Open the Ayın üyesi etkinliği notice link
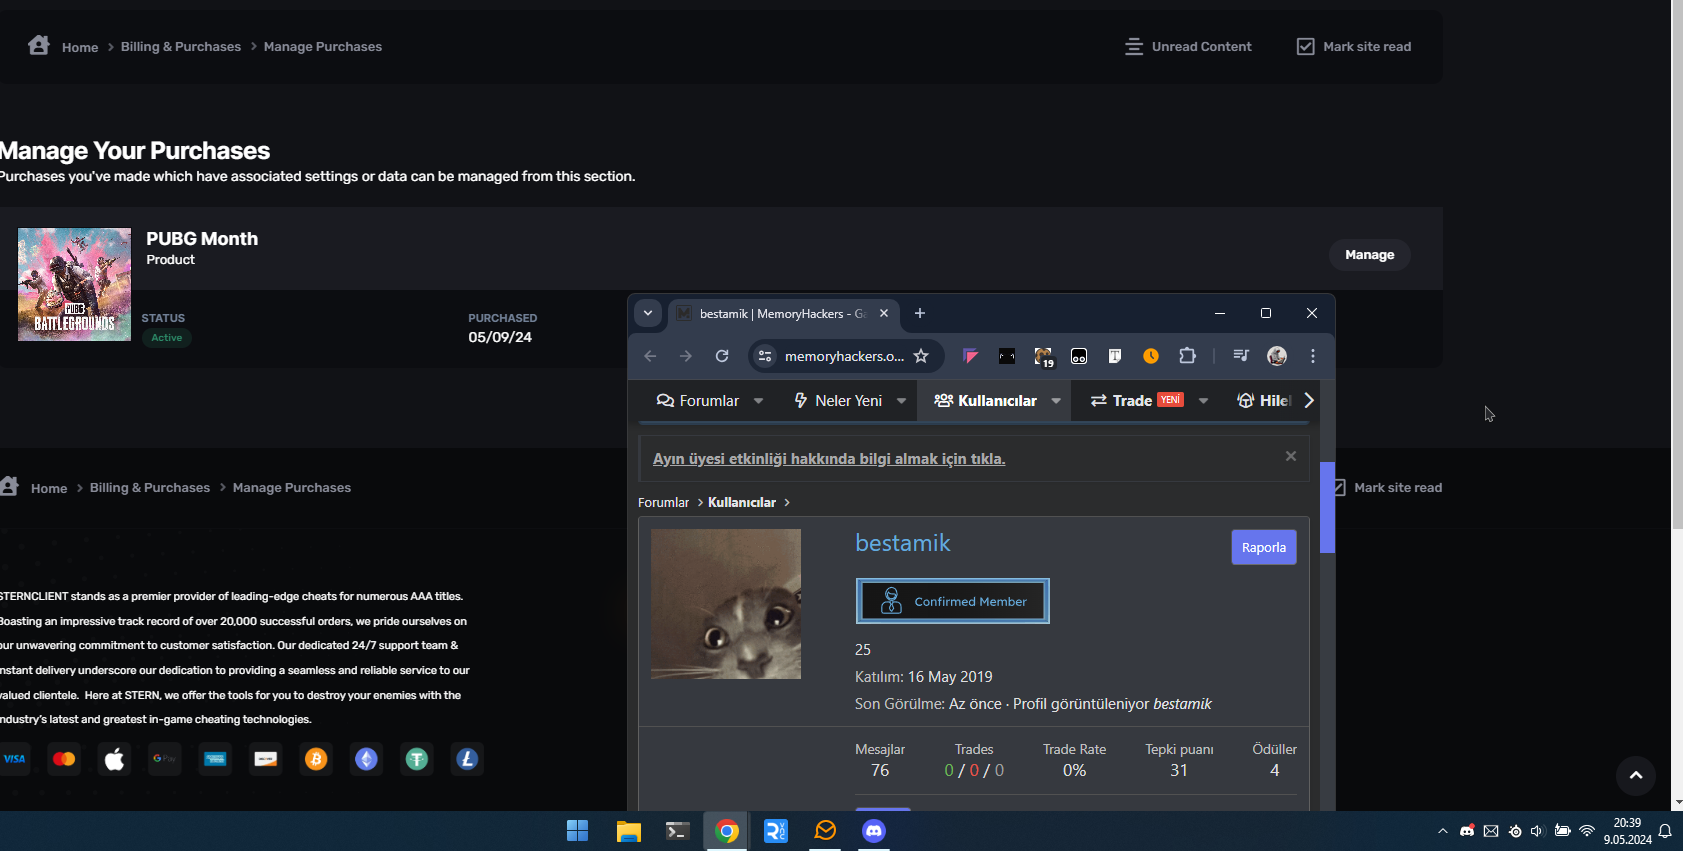 [829, 459]
